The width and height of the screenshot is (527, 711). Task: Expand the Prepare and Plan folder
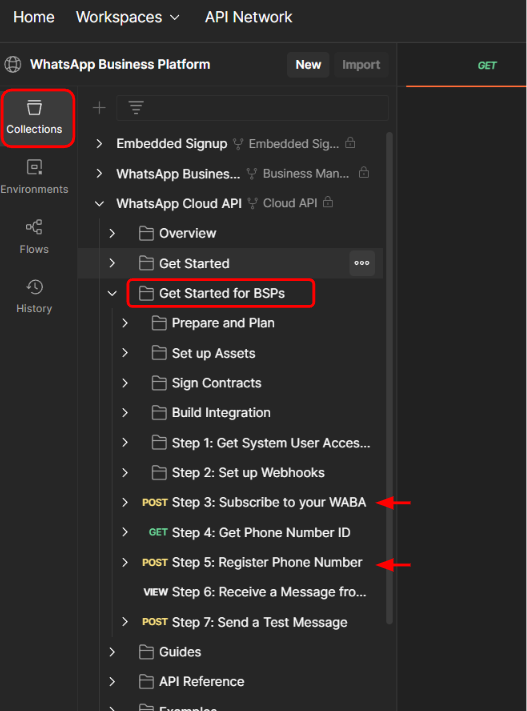(125, 323)
